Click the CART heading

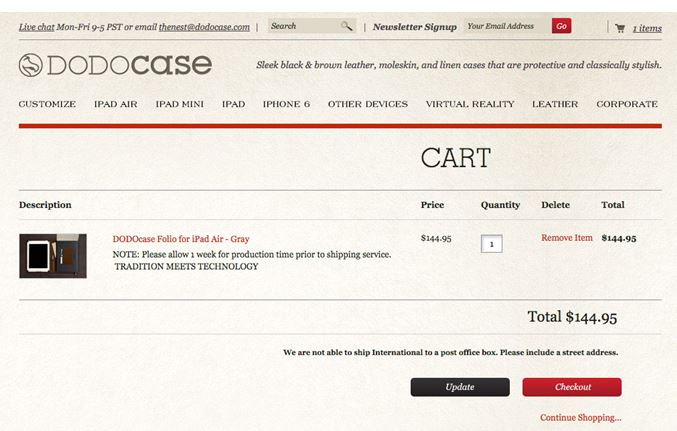456,158
